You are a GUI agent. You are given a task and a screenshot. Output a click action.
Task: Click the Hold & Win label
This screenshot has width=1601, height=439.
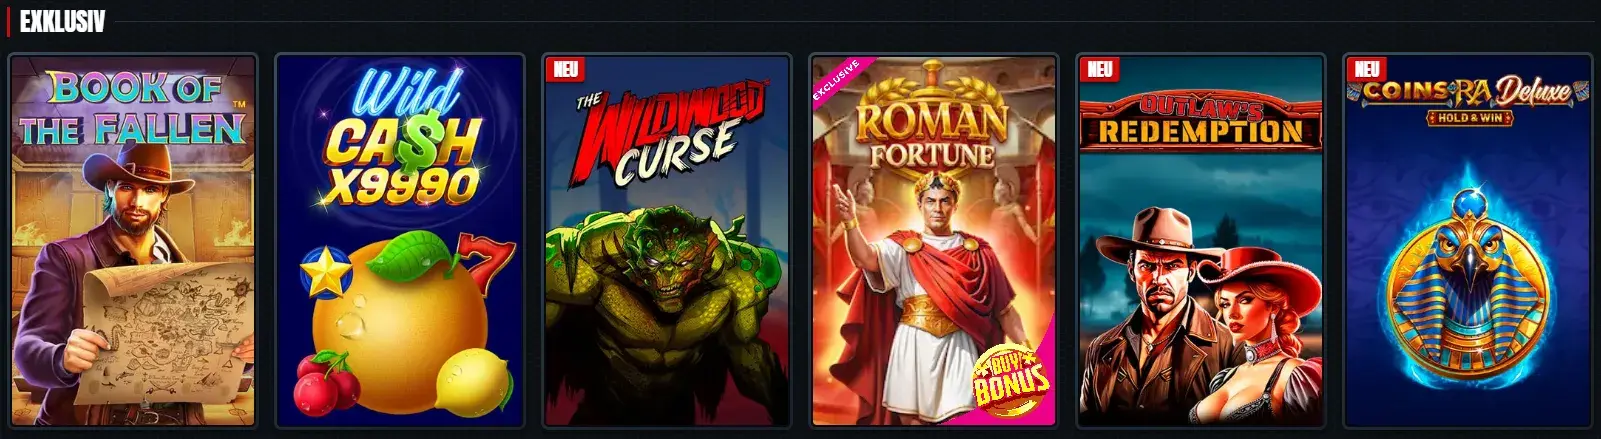tap(1467, 117)
